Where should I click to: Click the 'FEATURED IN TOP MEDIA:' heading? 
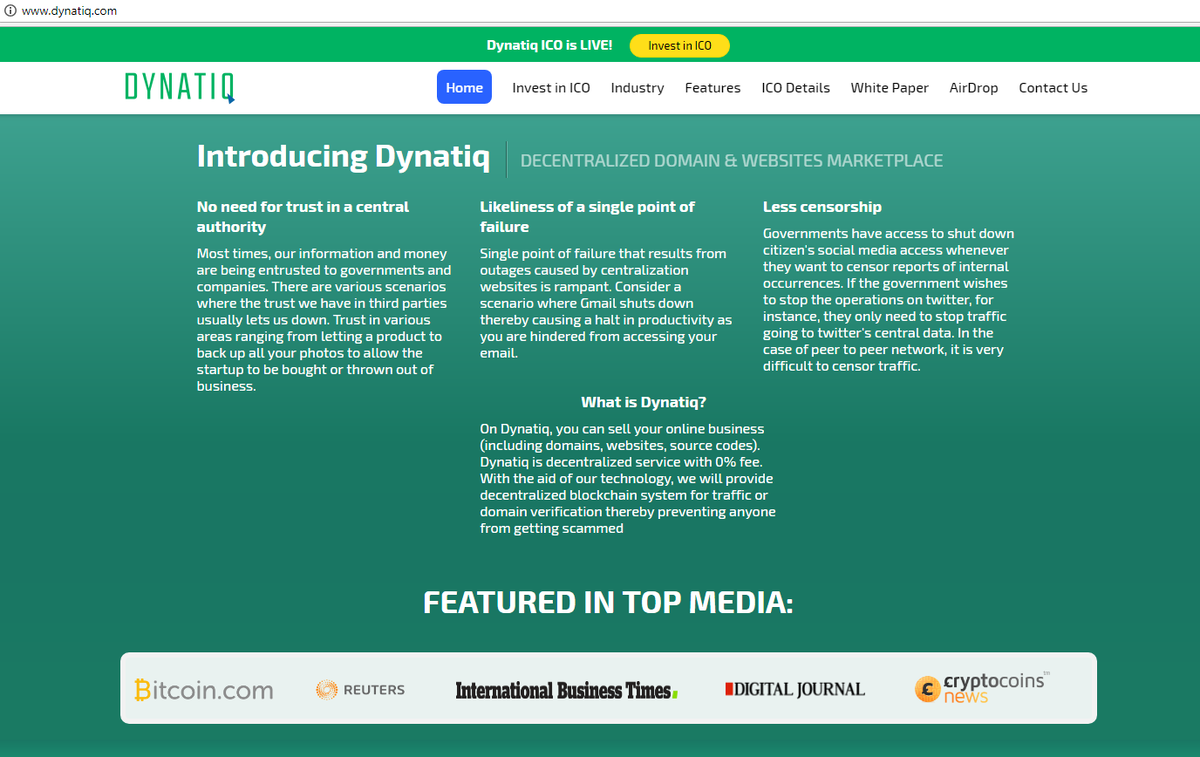(608, 603)
